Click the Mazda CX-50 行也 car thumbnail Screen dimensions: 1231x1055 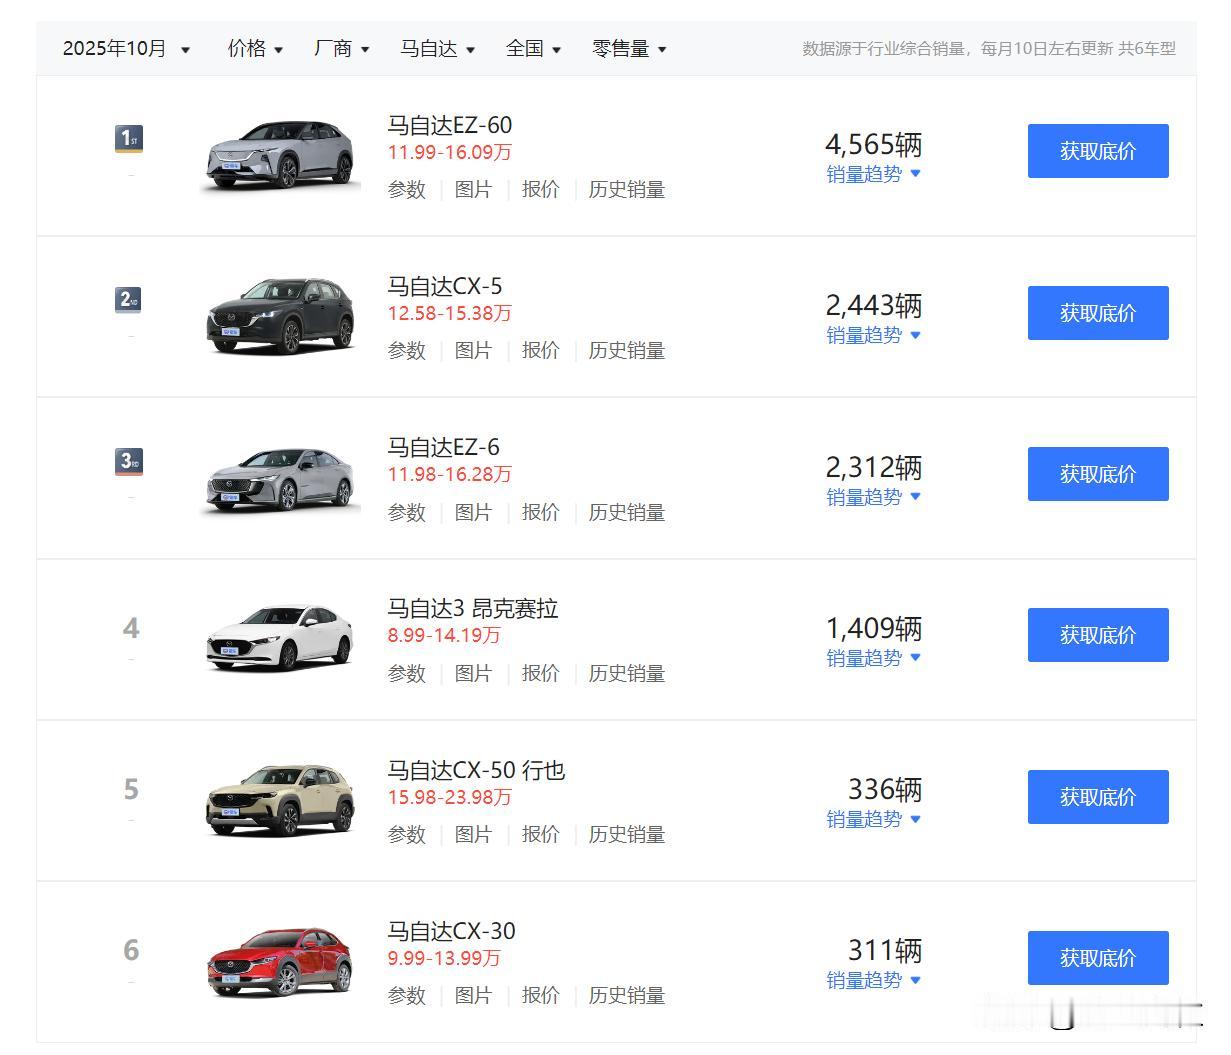280,800
